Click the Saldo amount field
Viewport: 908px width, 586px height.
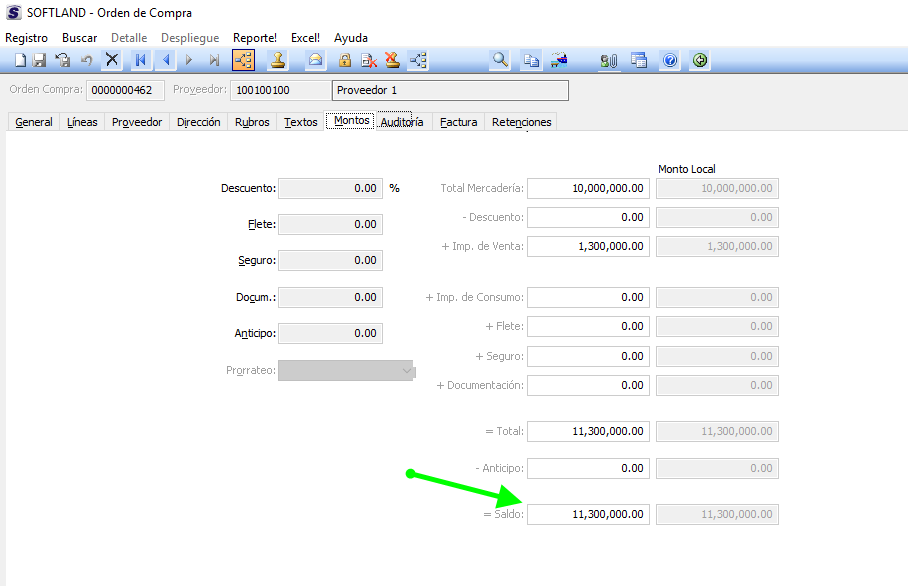[588, 514]
